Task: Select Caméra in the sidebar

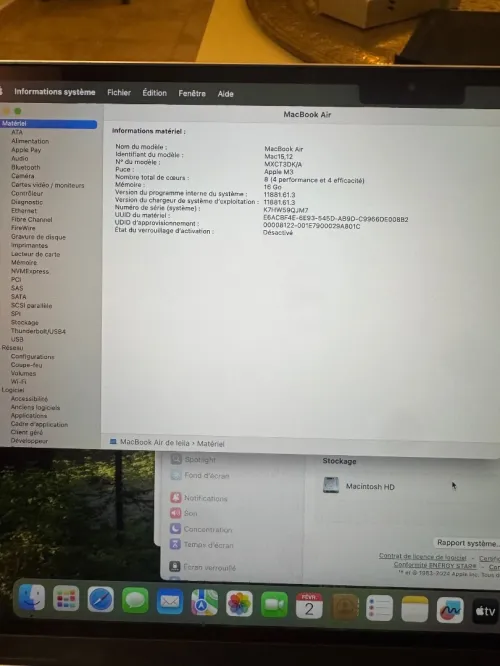Action: (23, 176)
